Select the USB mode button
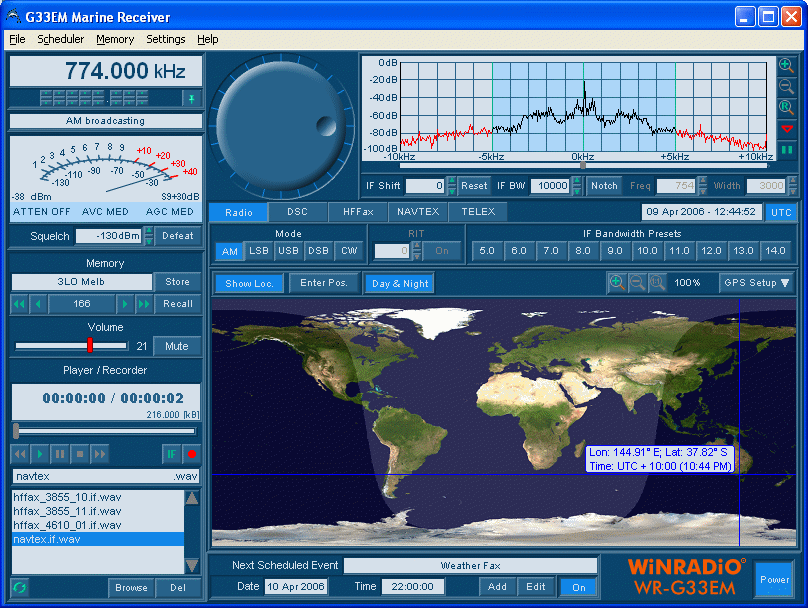Image resolution: width=808 pixels, height=608 pixels. (x=288, y=251)
